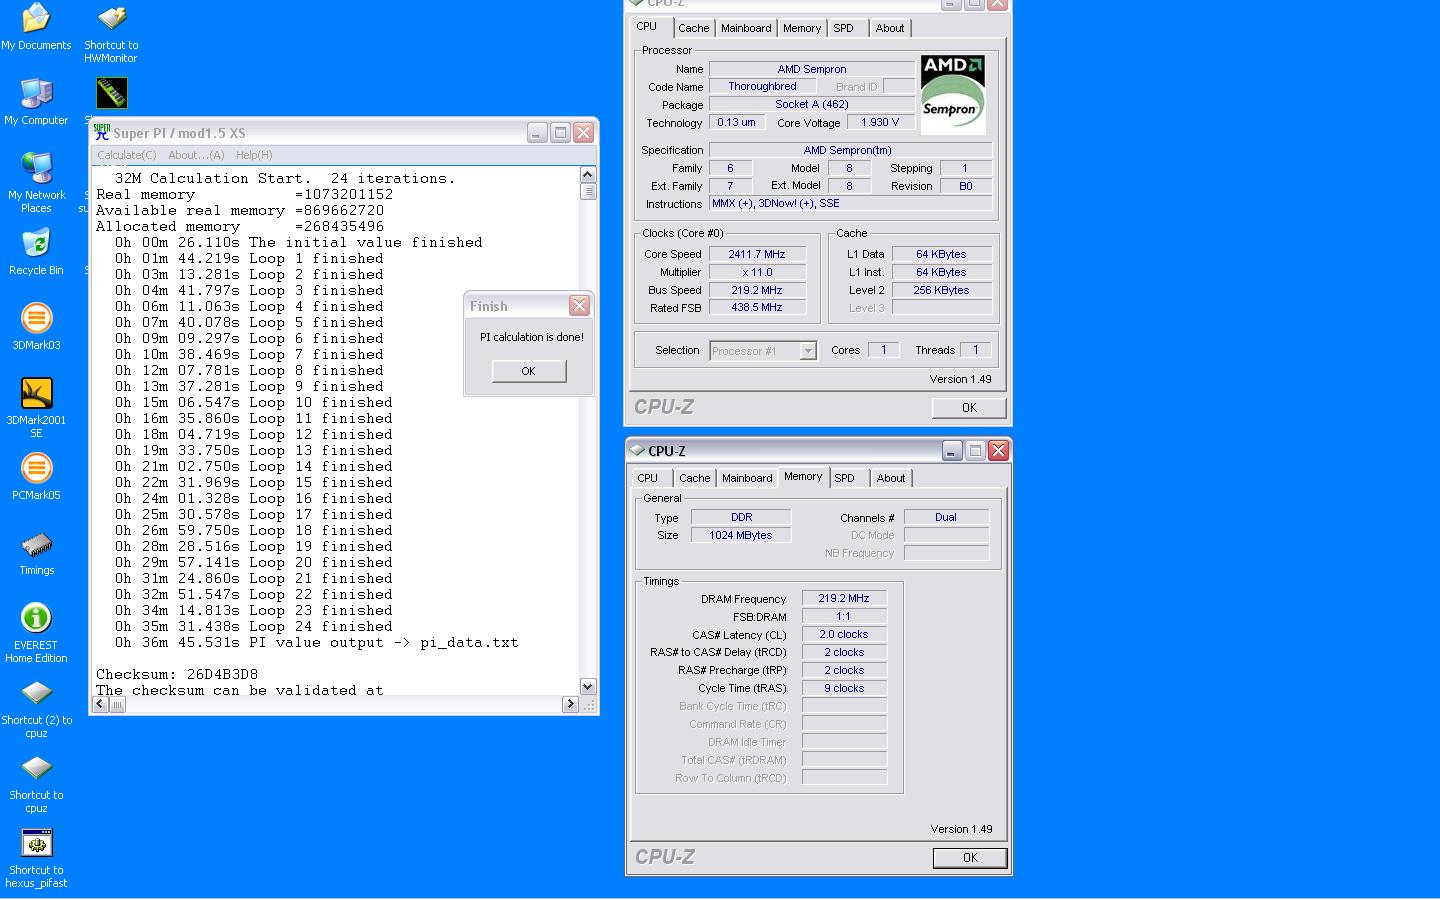1440x900 pixels.
Task: Click Channels value Dual
Action: coord(946,517)
